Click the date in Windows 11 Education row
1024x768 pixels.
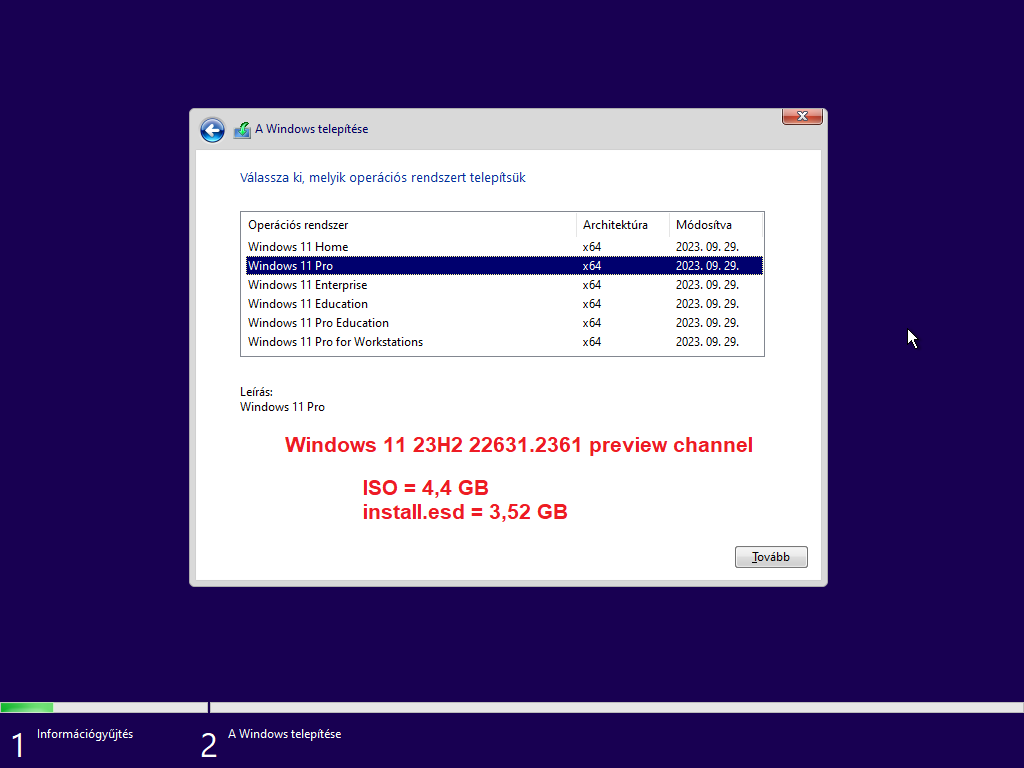pos(707,304)
